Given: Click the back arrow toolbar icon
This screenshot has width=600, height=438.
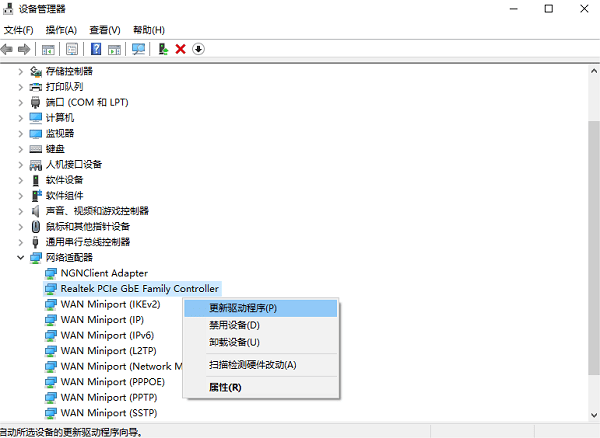Looking at the screenshot, I should click(8, 49).
